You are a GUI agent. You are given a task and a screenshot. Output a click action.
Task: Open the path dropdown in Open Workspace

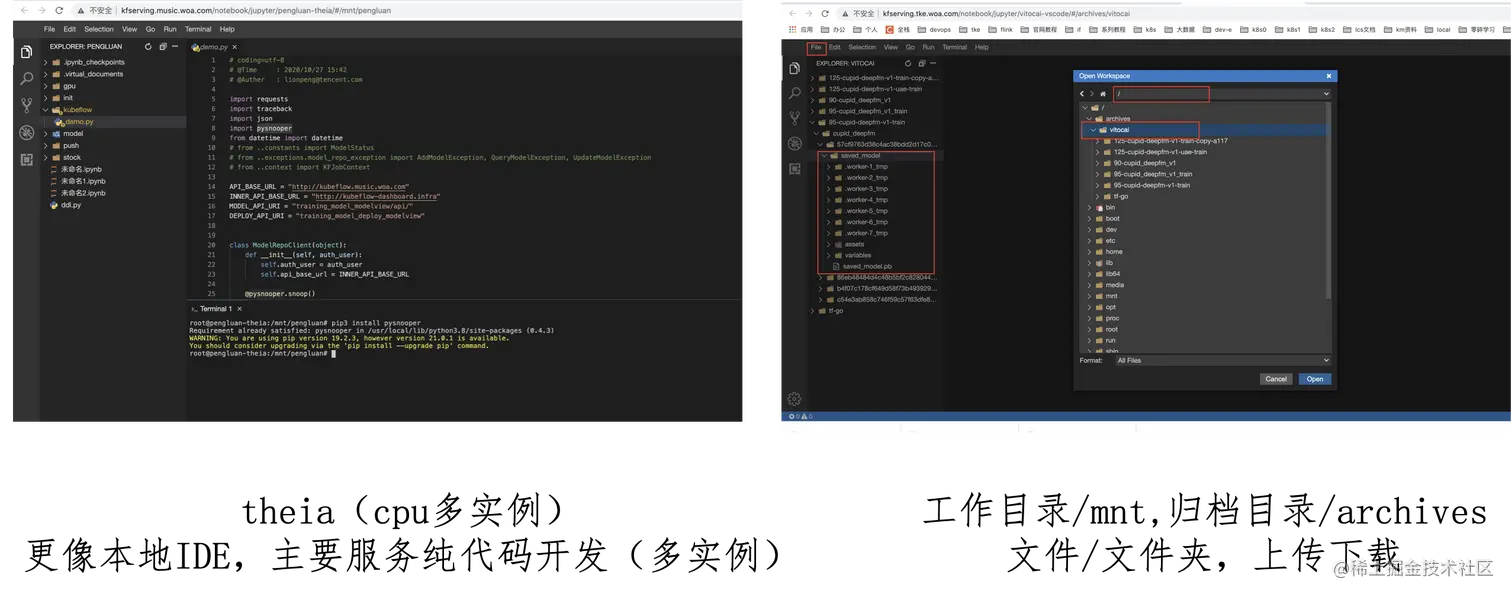(x=1326, y=94)
